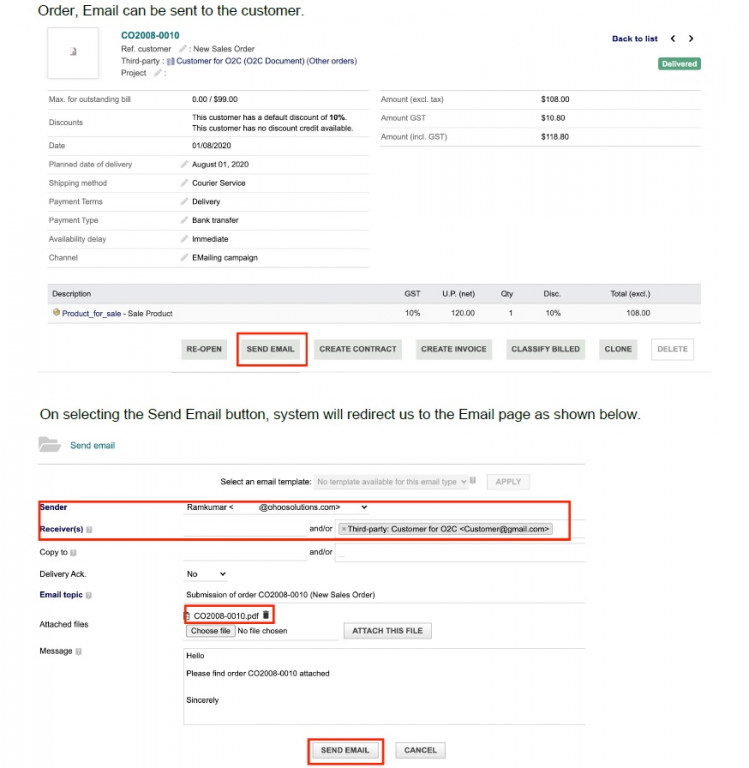Screen dimensions: 749x768
Task: Click the RE-OPEN button
Action: [x=204, y=349]
